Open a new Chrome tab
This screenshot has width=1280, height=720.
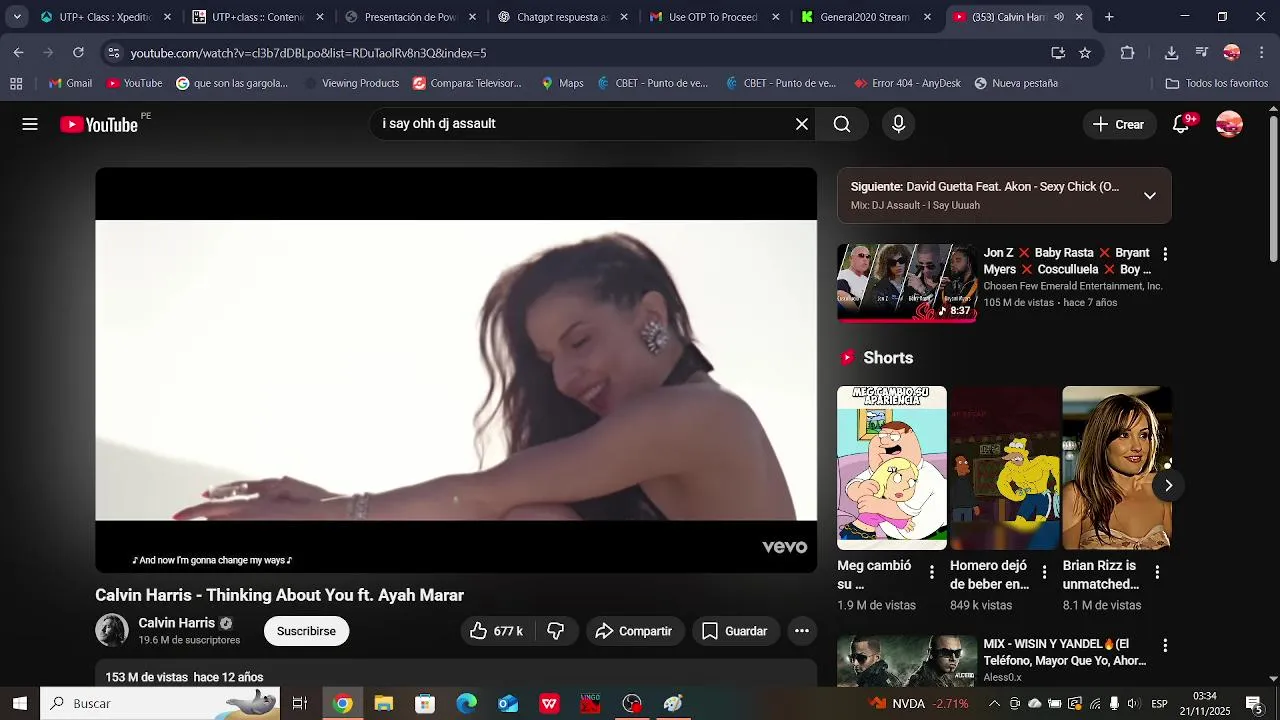click(x=1109, y=17)
